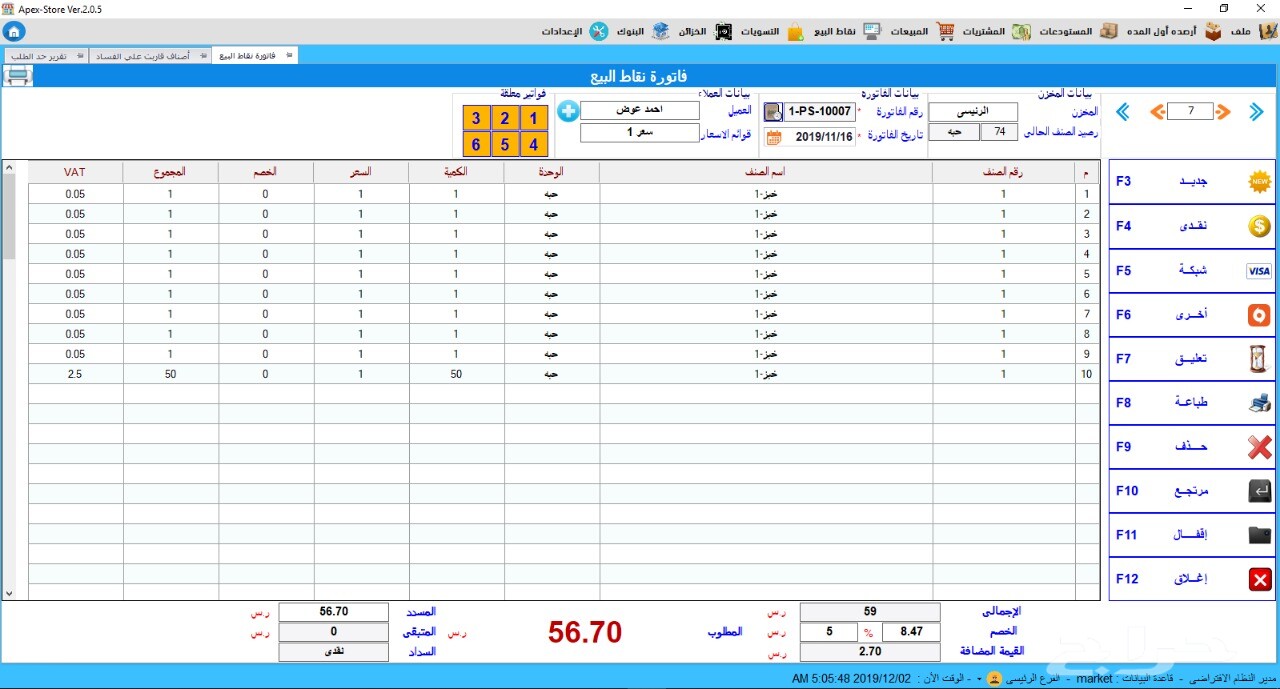
Task: Select suspended invoice number 3
Action: pos(476,119)
